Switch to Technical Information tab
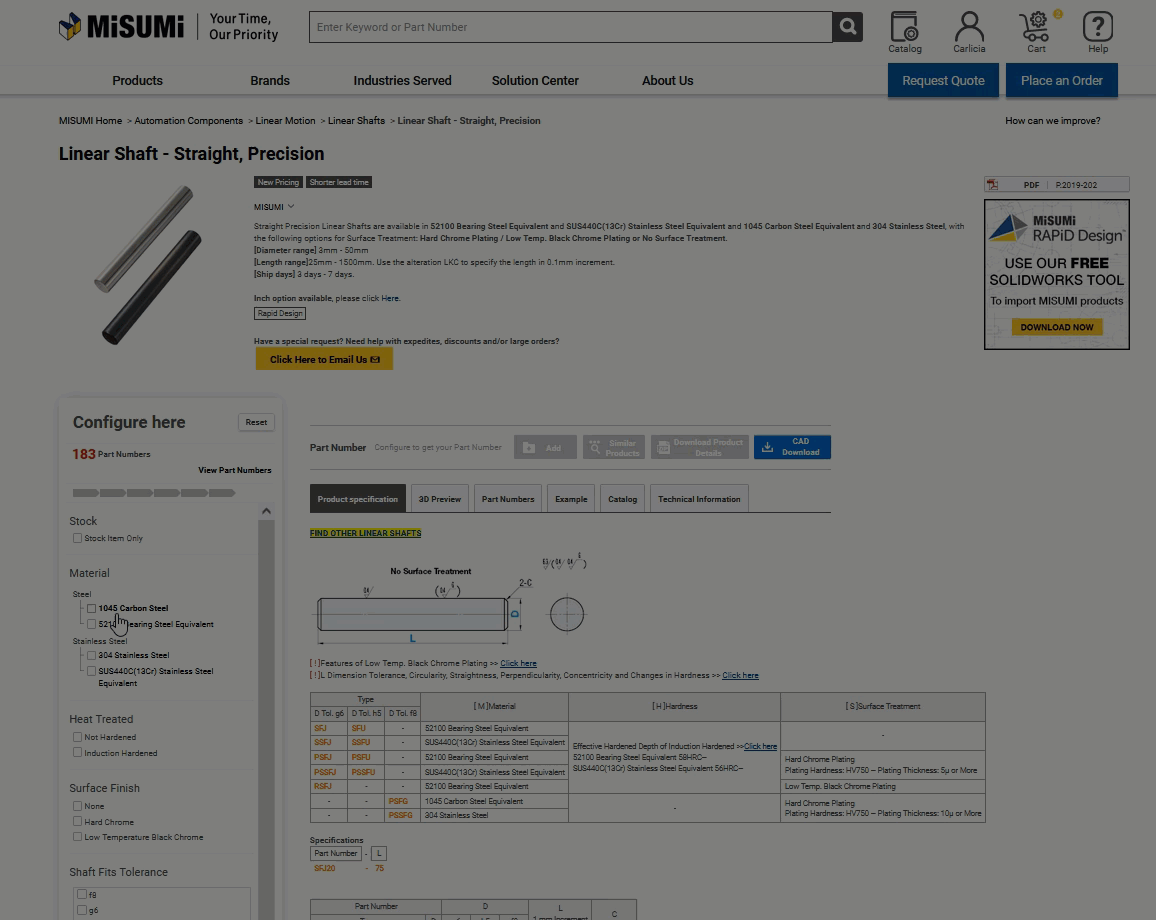 click(x=699, y=499)
